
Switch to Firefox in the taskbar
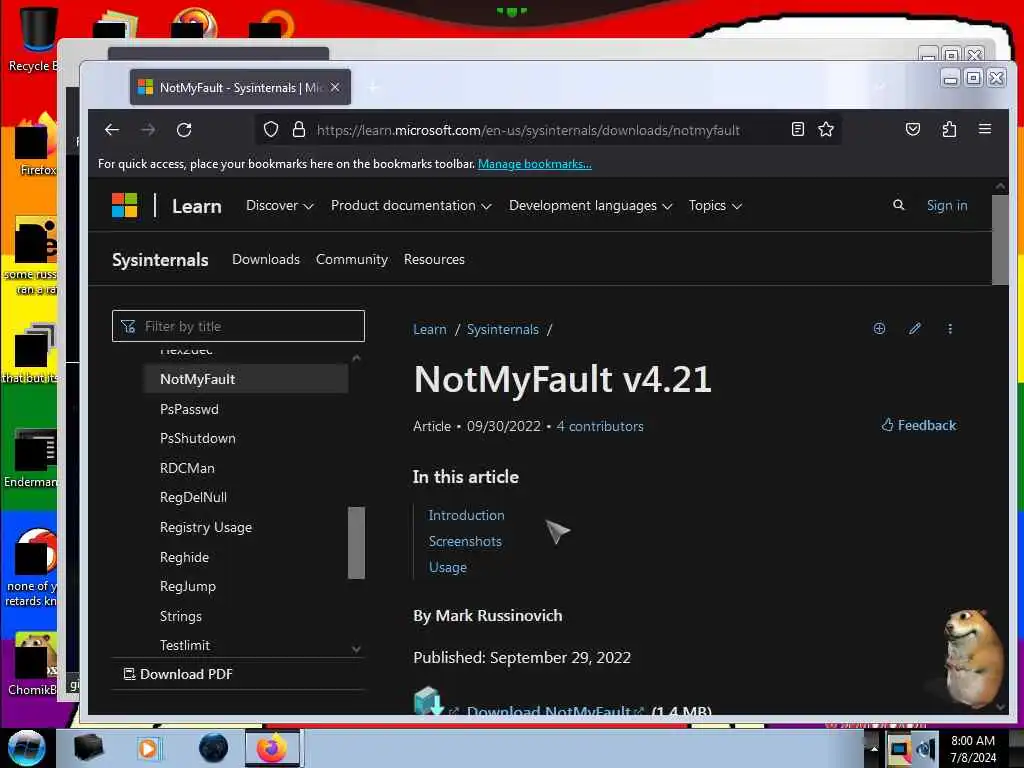click(x=272, y=748)
